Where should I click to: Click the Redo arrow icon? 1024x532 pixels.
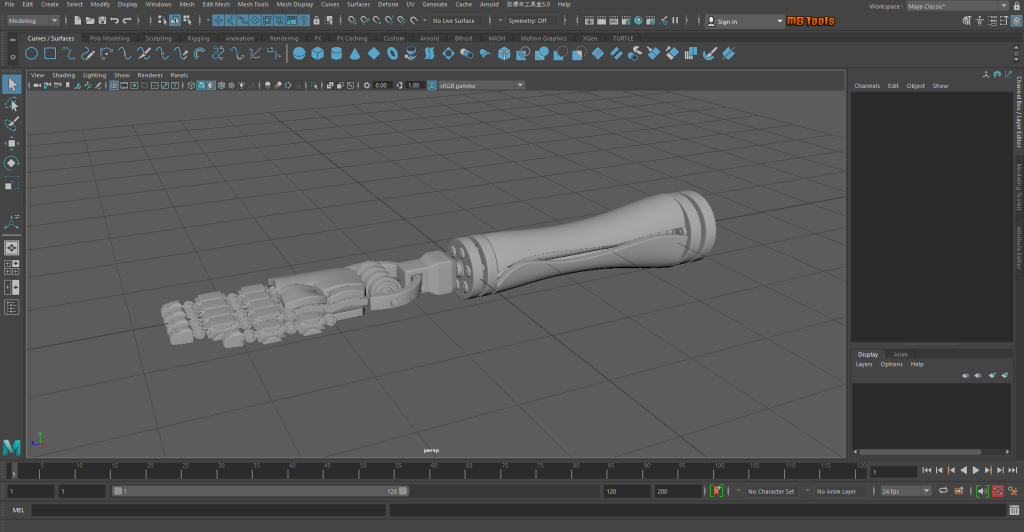[x=127, y=21]
